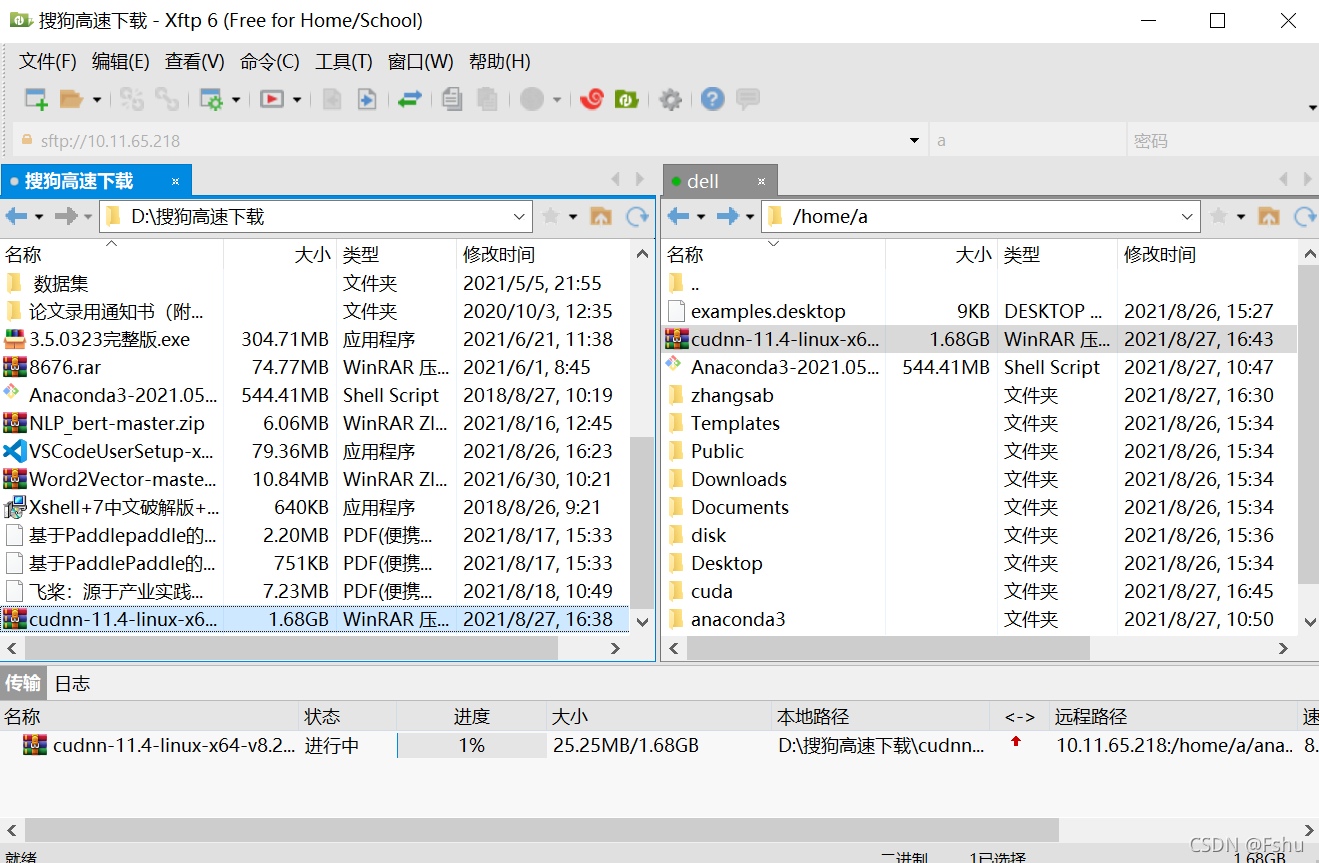Open remote pane back history dropdown

(701, 216)
